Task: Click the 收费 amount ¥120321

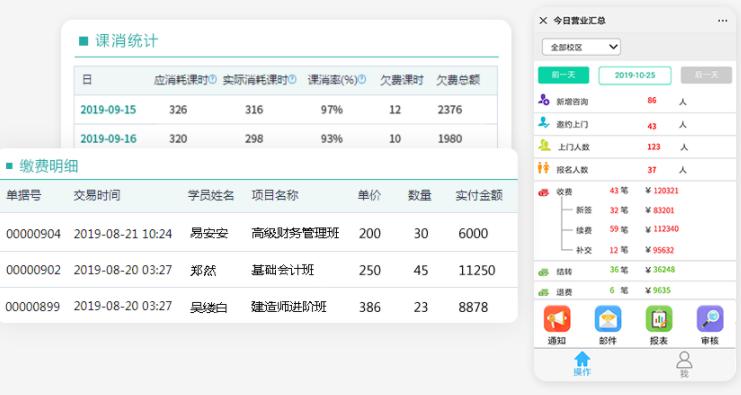Action: [x=662, y=191]
